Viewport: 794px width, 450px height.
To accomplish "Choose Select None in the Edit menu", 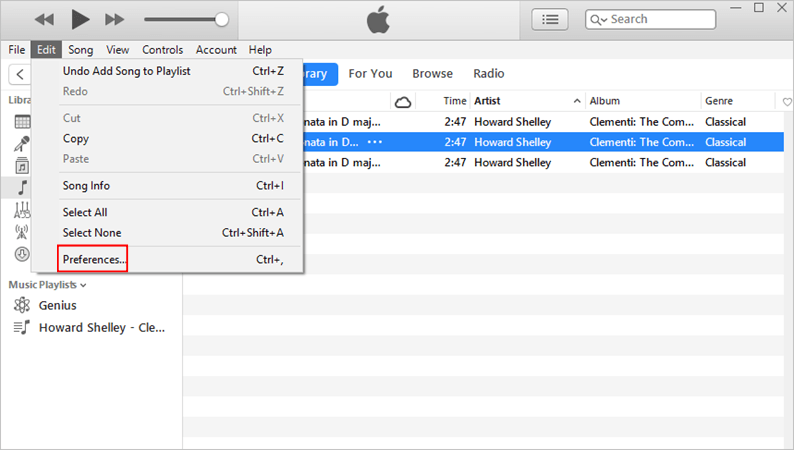I will pos(168,232).
